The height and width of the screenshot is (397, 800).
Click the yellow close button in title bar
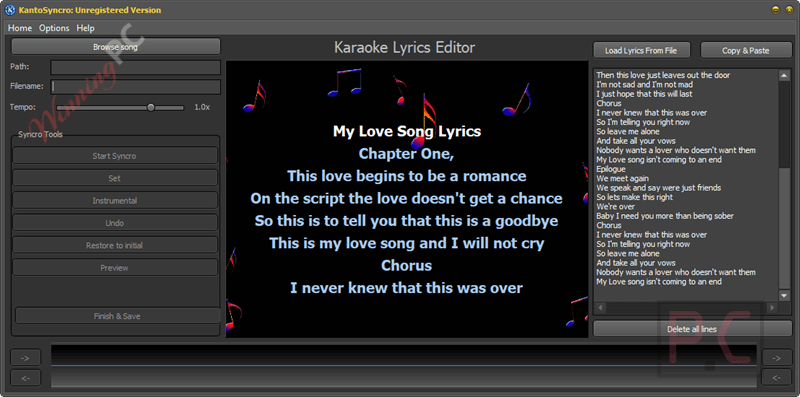pyautogui.click(x=788, y=10)
